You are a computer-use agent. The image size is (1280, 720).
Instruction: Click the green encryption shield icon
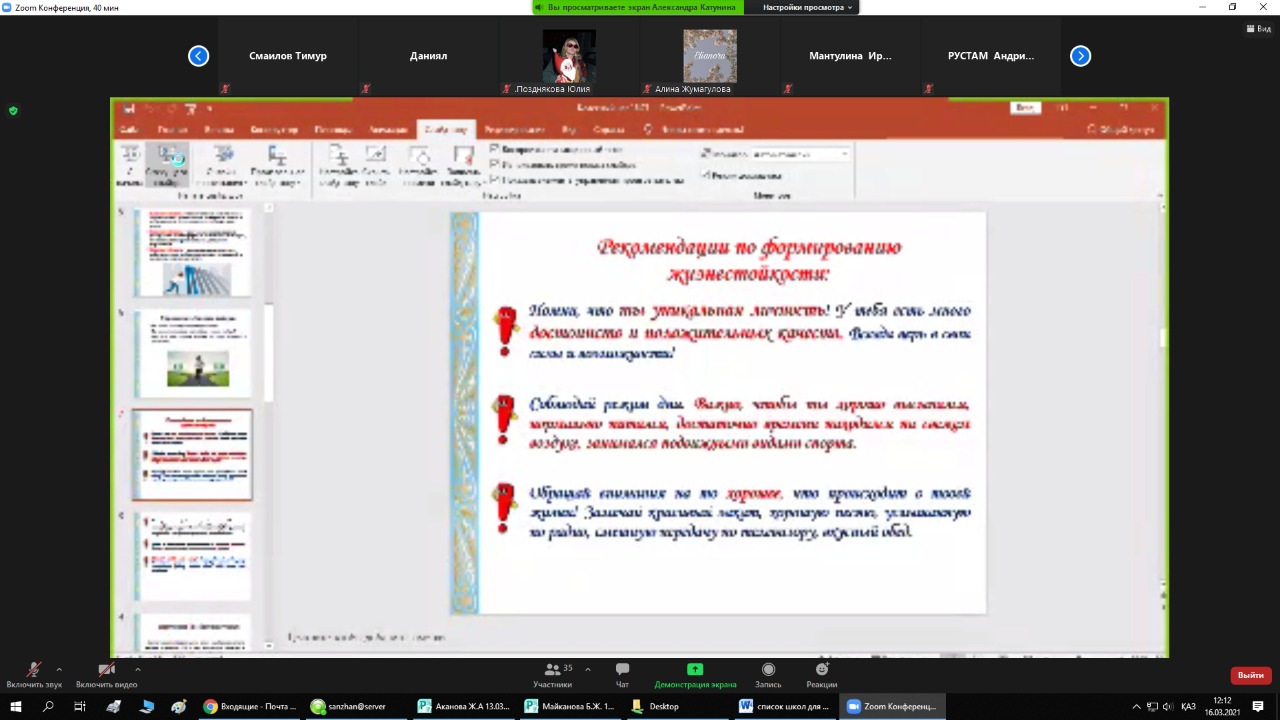(13, 110)
